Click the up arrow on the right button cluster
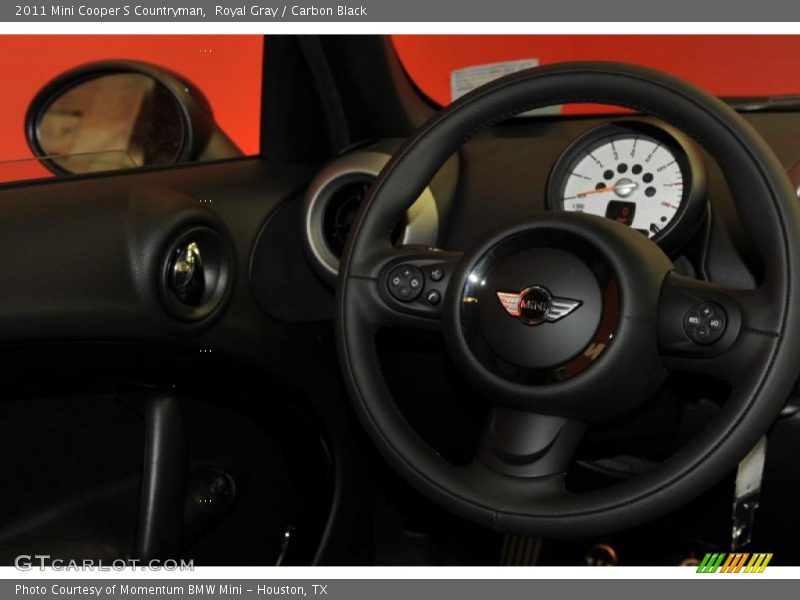The image size is (800, 600). pyautogui.click(x=707, y=310)
